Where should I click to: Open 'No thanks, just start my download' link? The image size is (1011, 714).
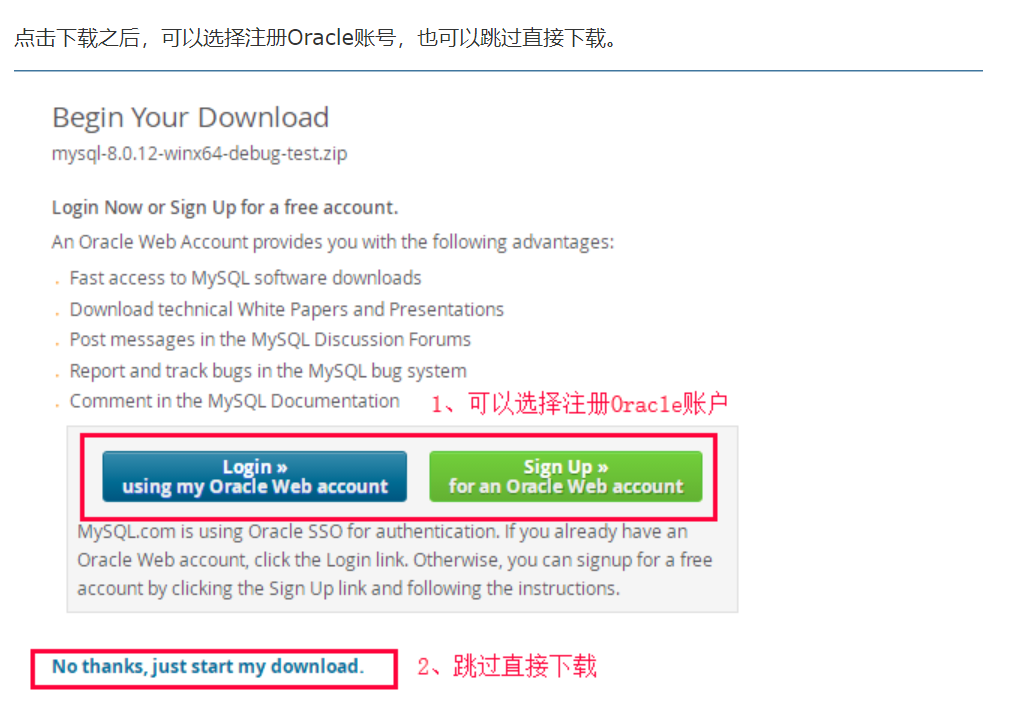pyautogui.click(x=208, y=666)
